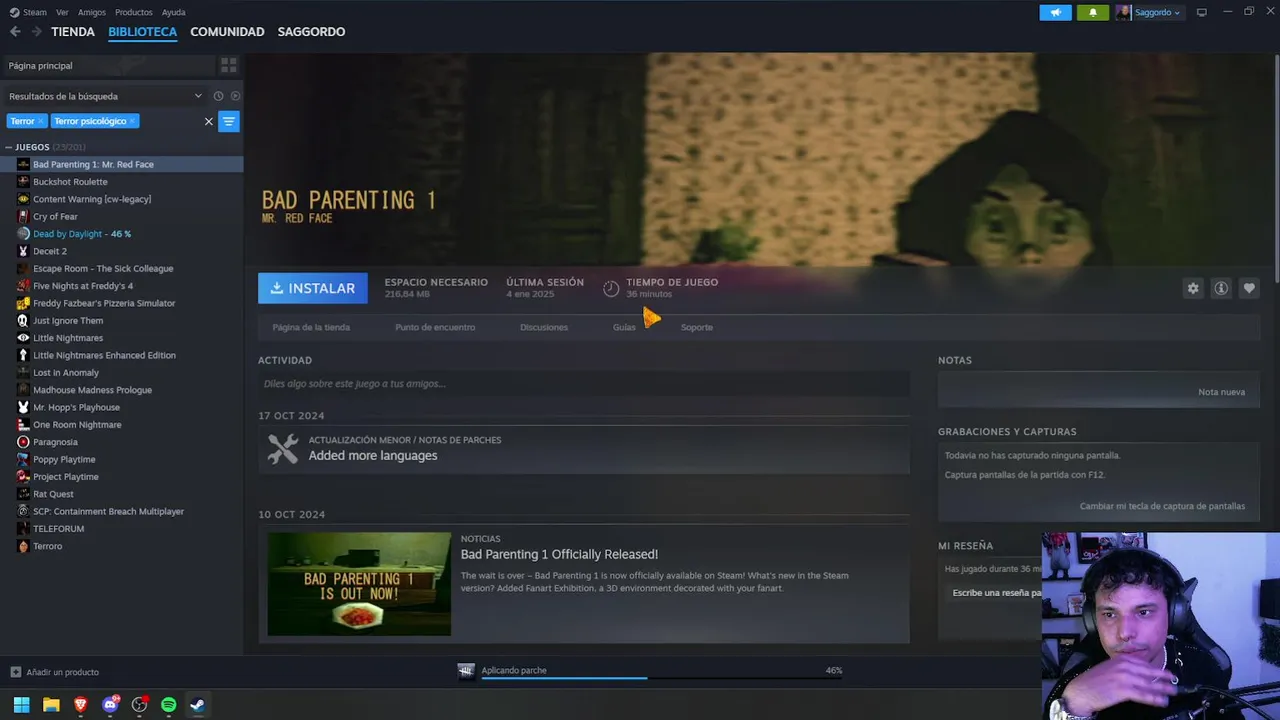Click the Little Nightmares game icon
The image size is (1280, 720).
click(x=23, y=338)
